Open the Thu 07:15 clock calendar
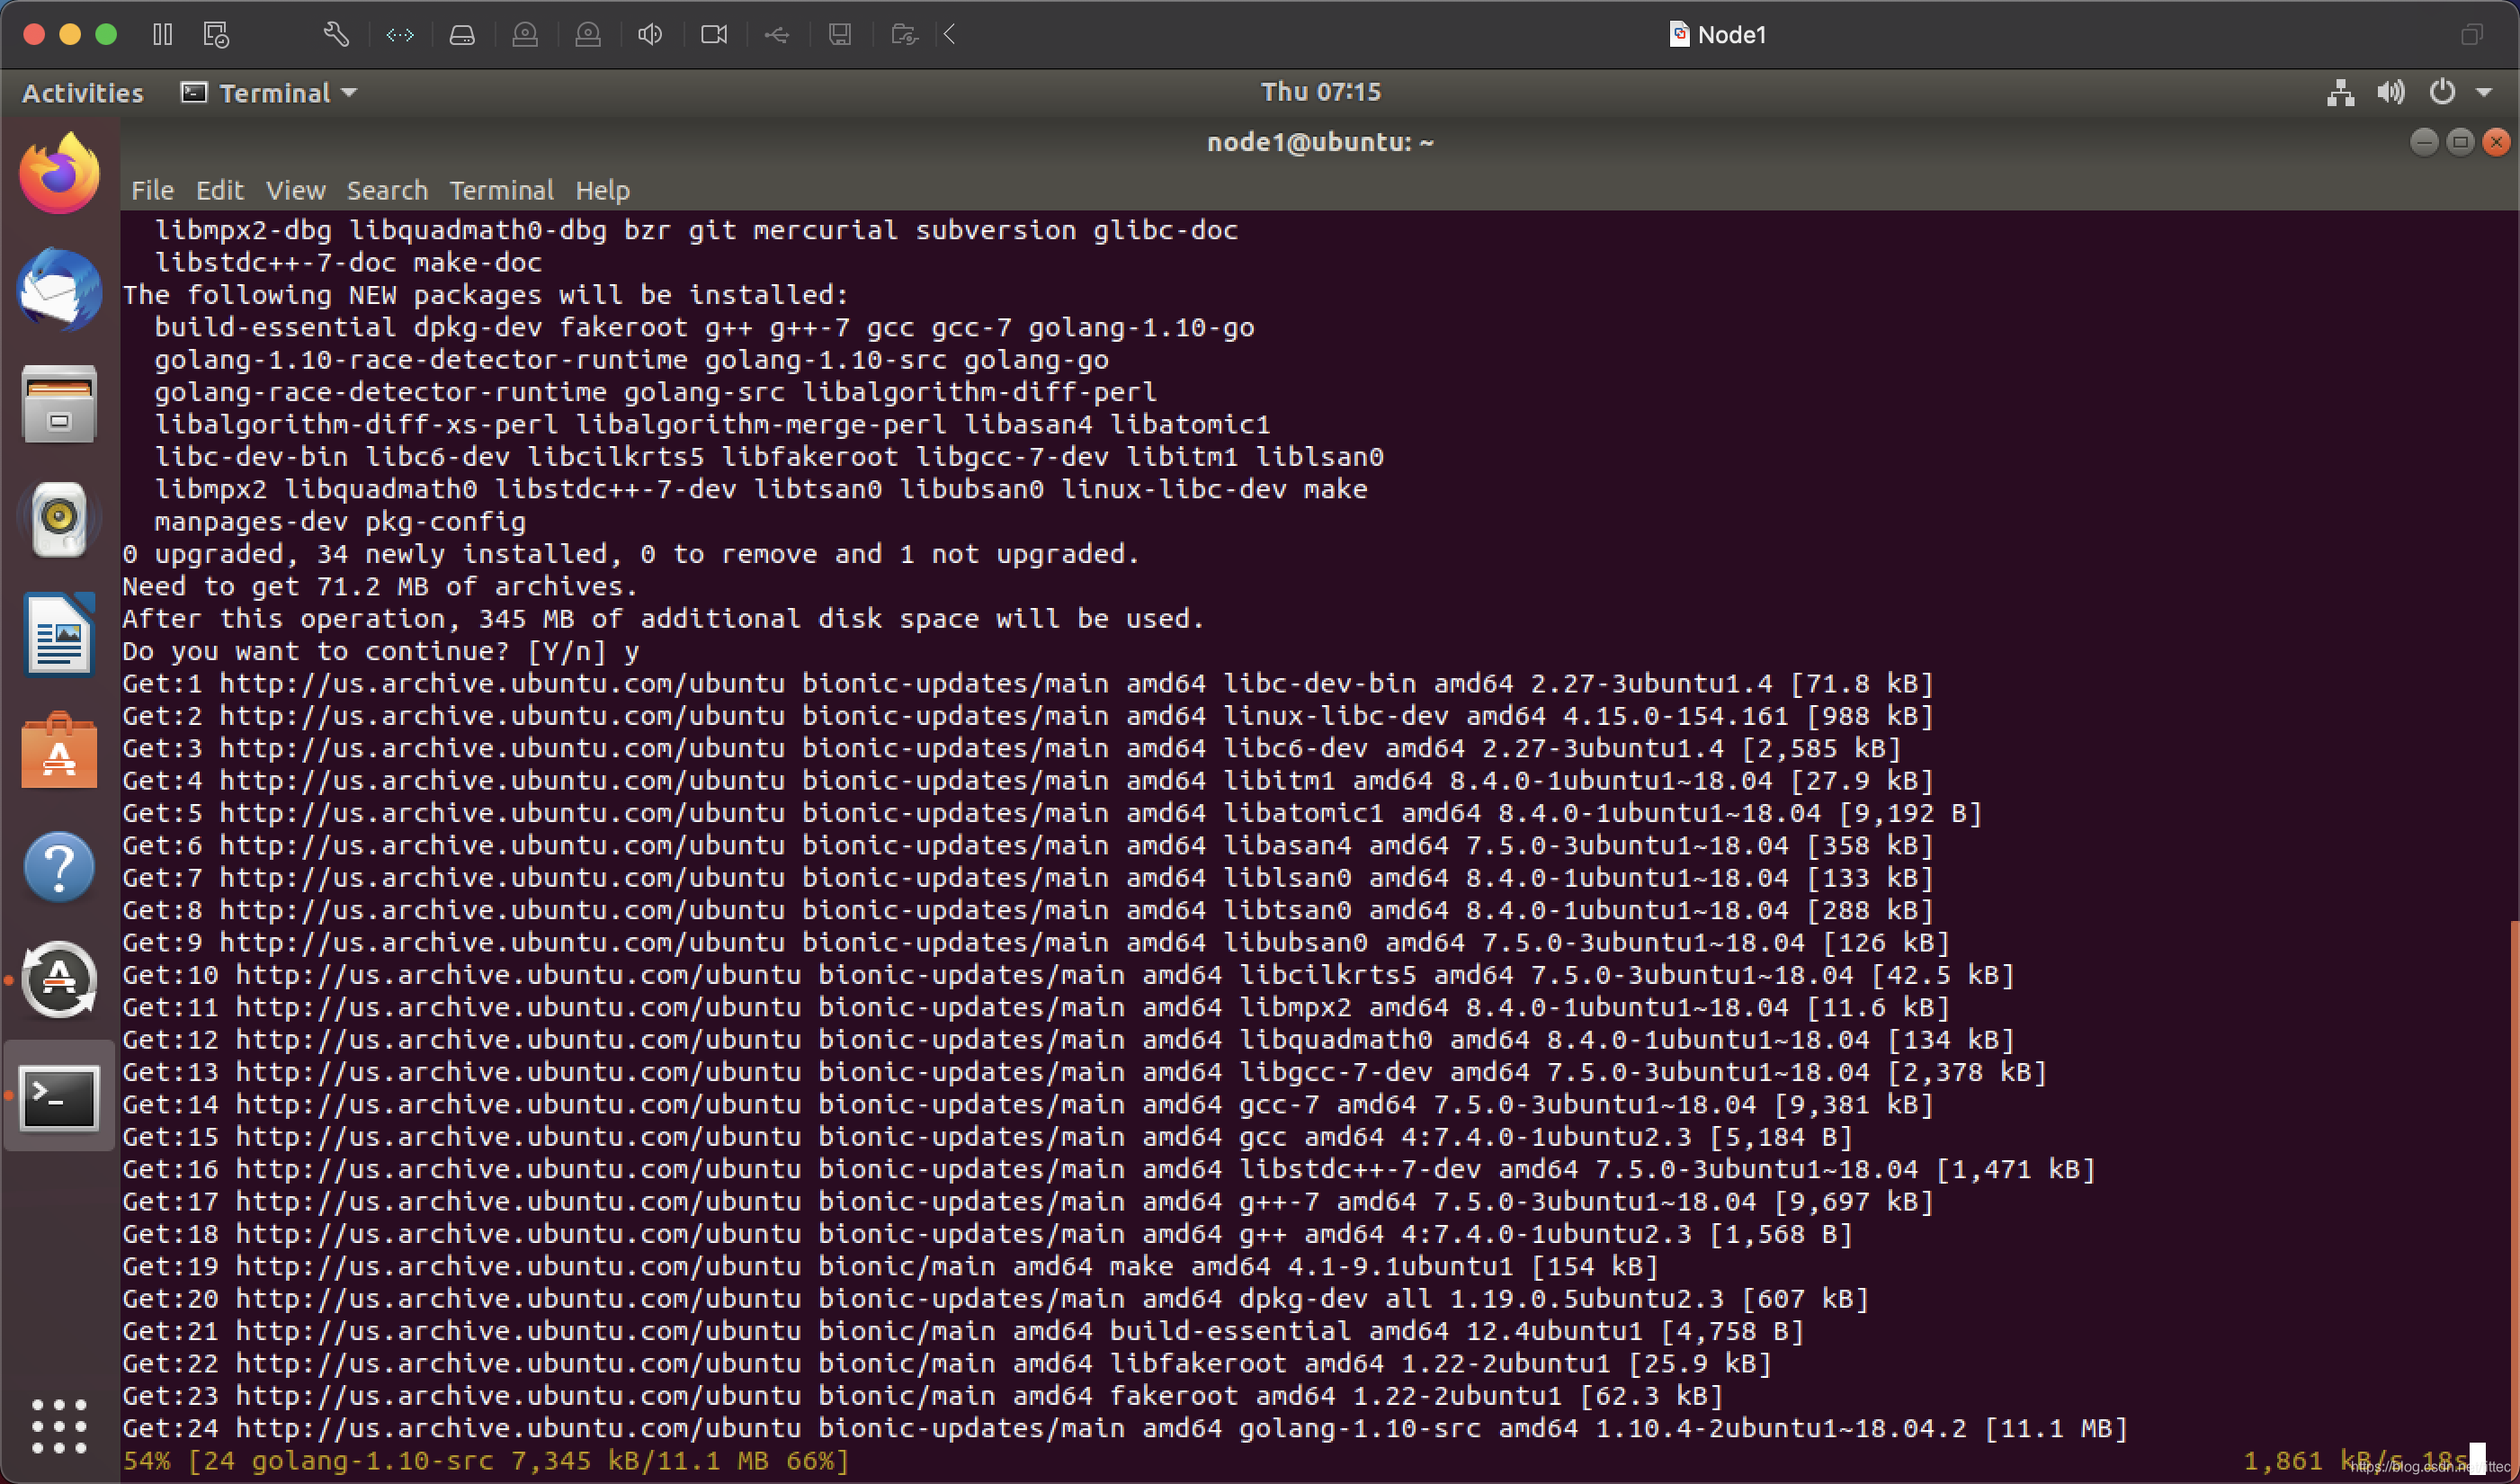 point(1320,92)
